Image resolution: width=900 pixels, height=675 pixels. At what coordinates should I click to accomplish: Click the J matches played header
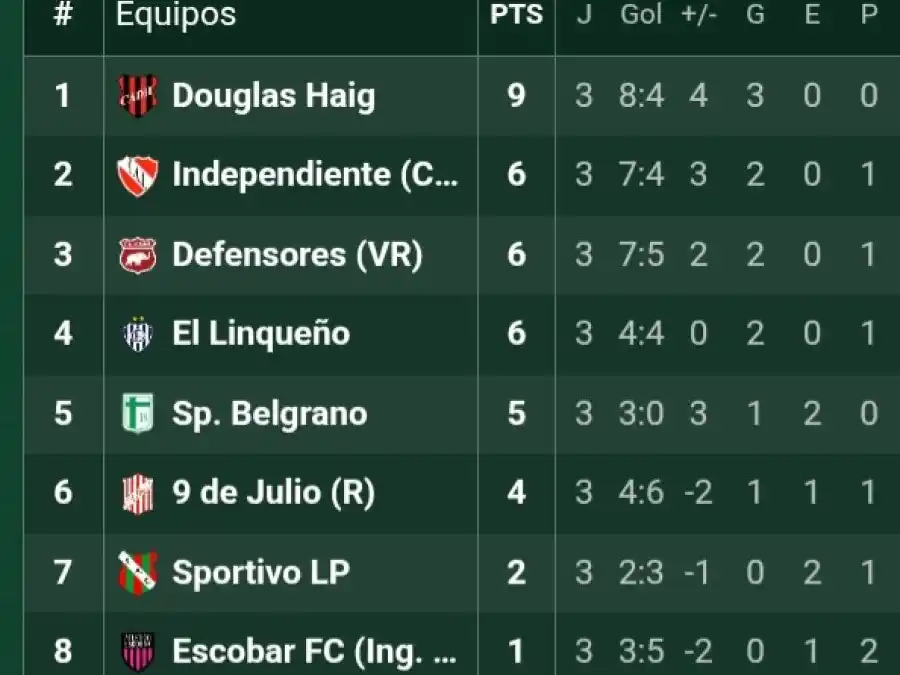[584, 15]
